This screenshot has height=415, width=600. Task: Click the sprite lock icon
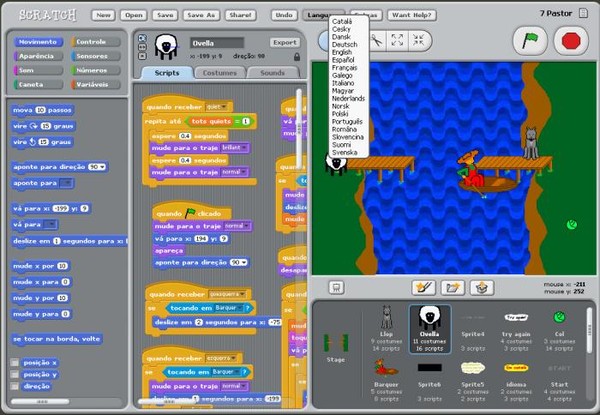click(x=297, y=57)
